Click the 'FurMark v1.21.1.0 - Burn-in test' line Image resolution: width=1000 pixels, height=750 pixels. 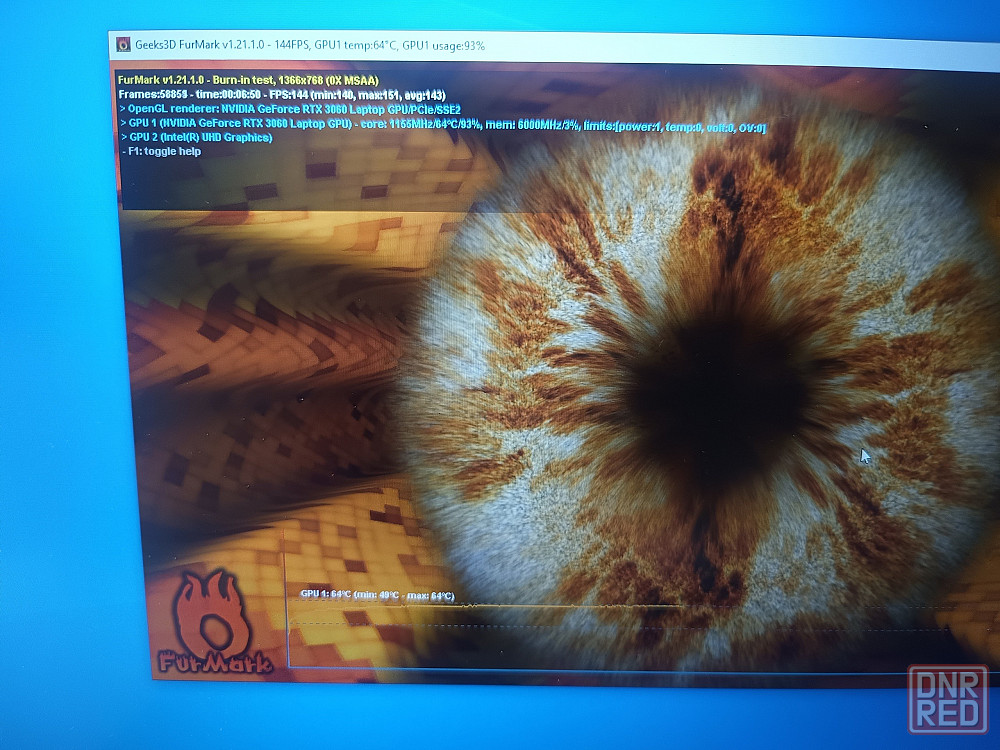(x=249, y=80)
